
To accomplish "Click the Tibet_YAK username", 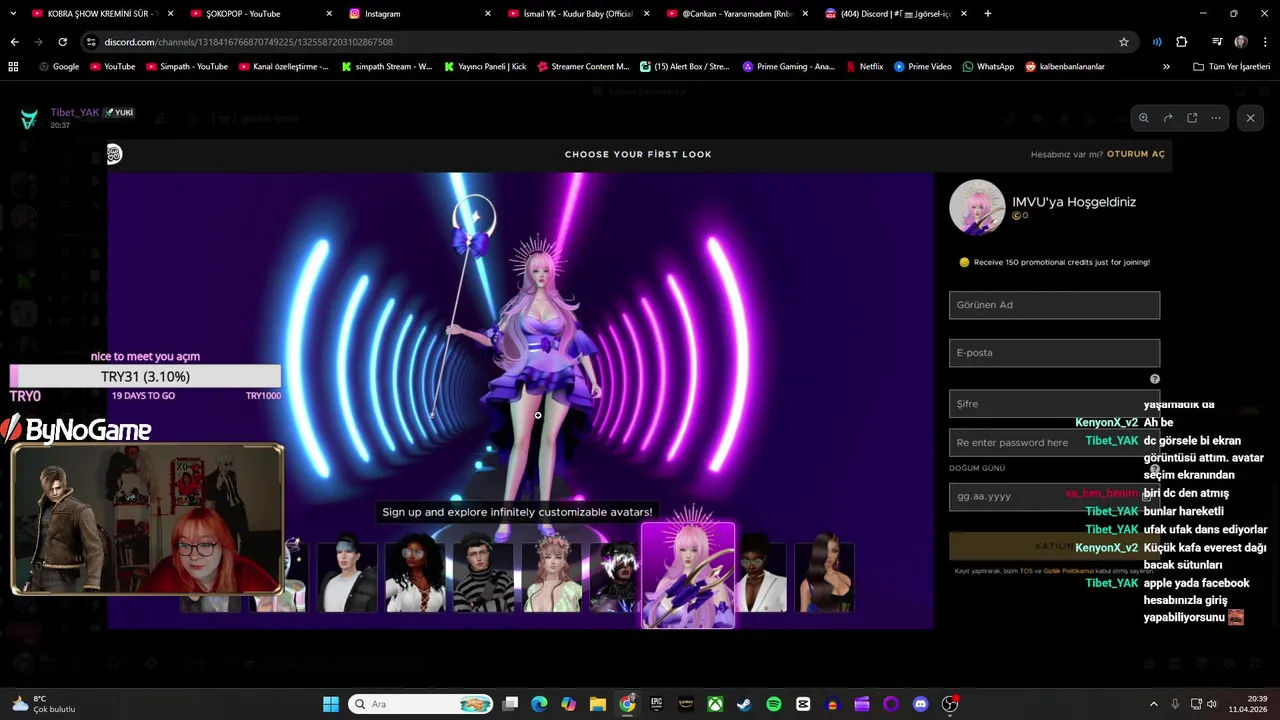I will point(75,113).
